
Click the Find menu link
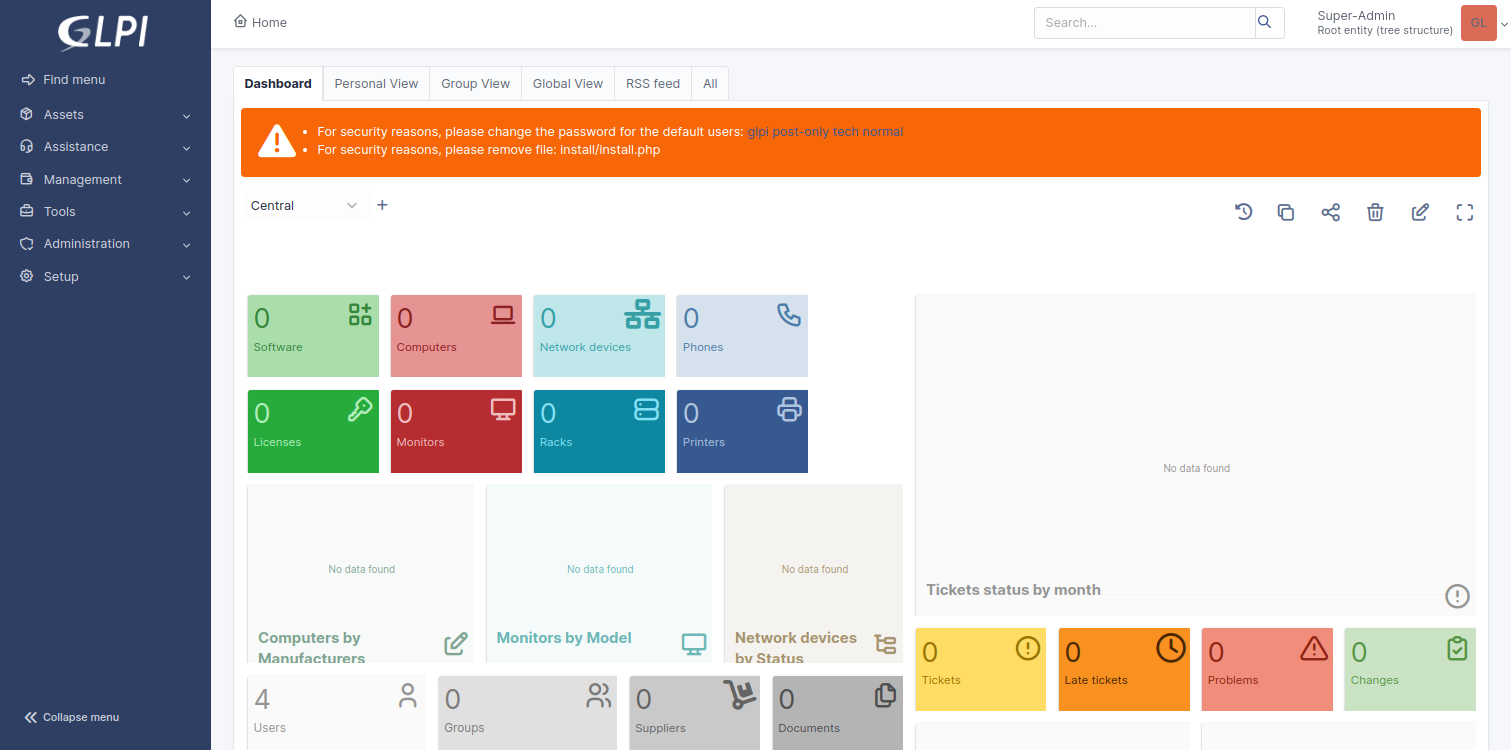pyautogui.click(x=73, y=80)
